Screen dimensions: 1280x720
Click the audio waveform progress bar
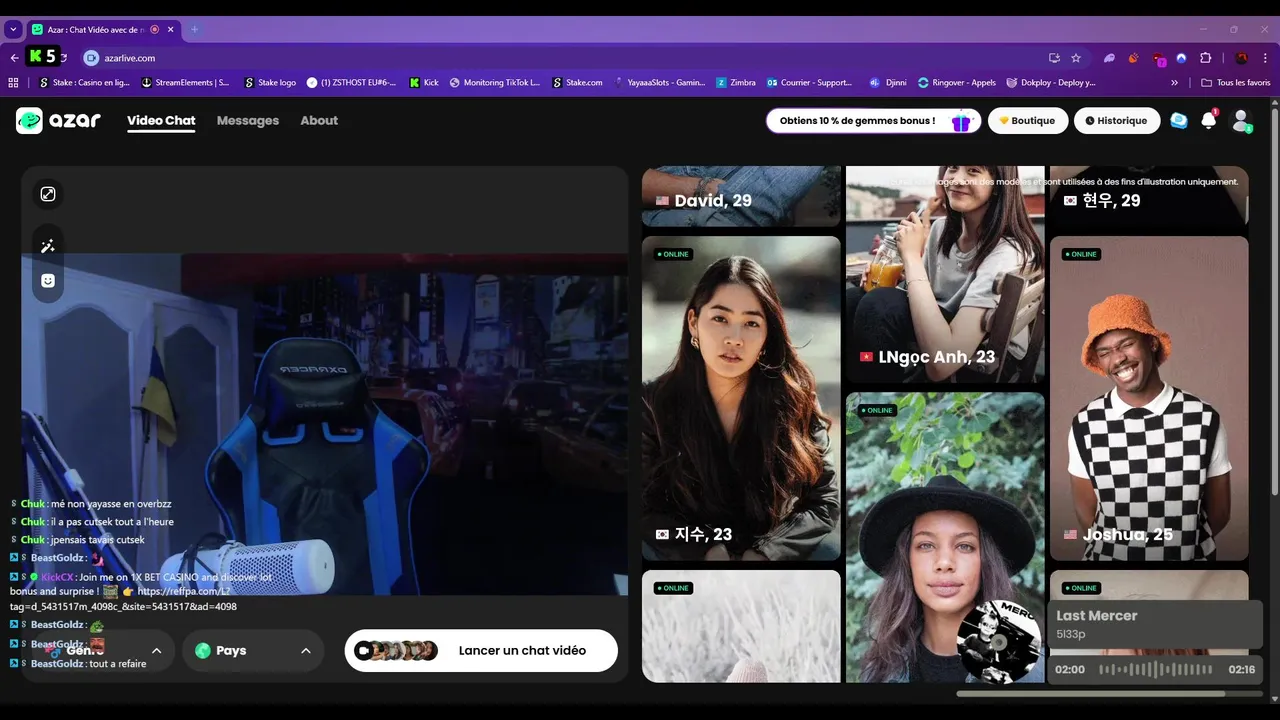coord(1157,669)
